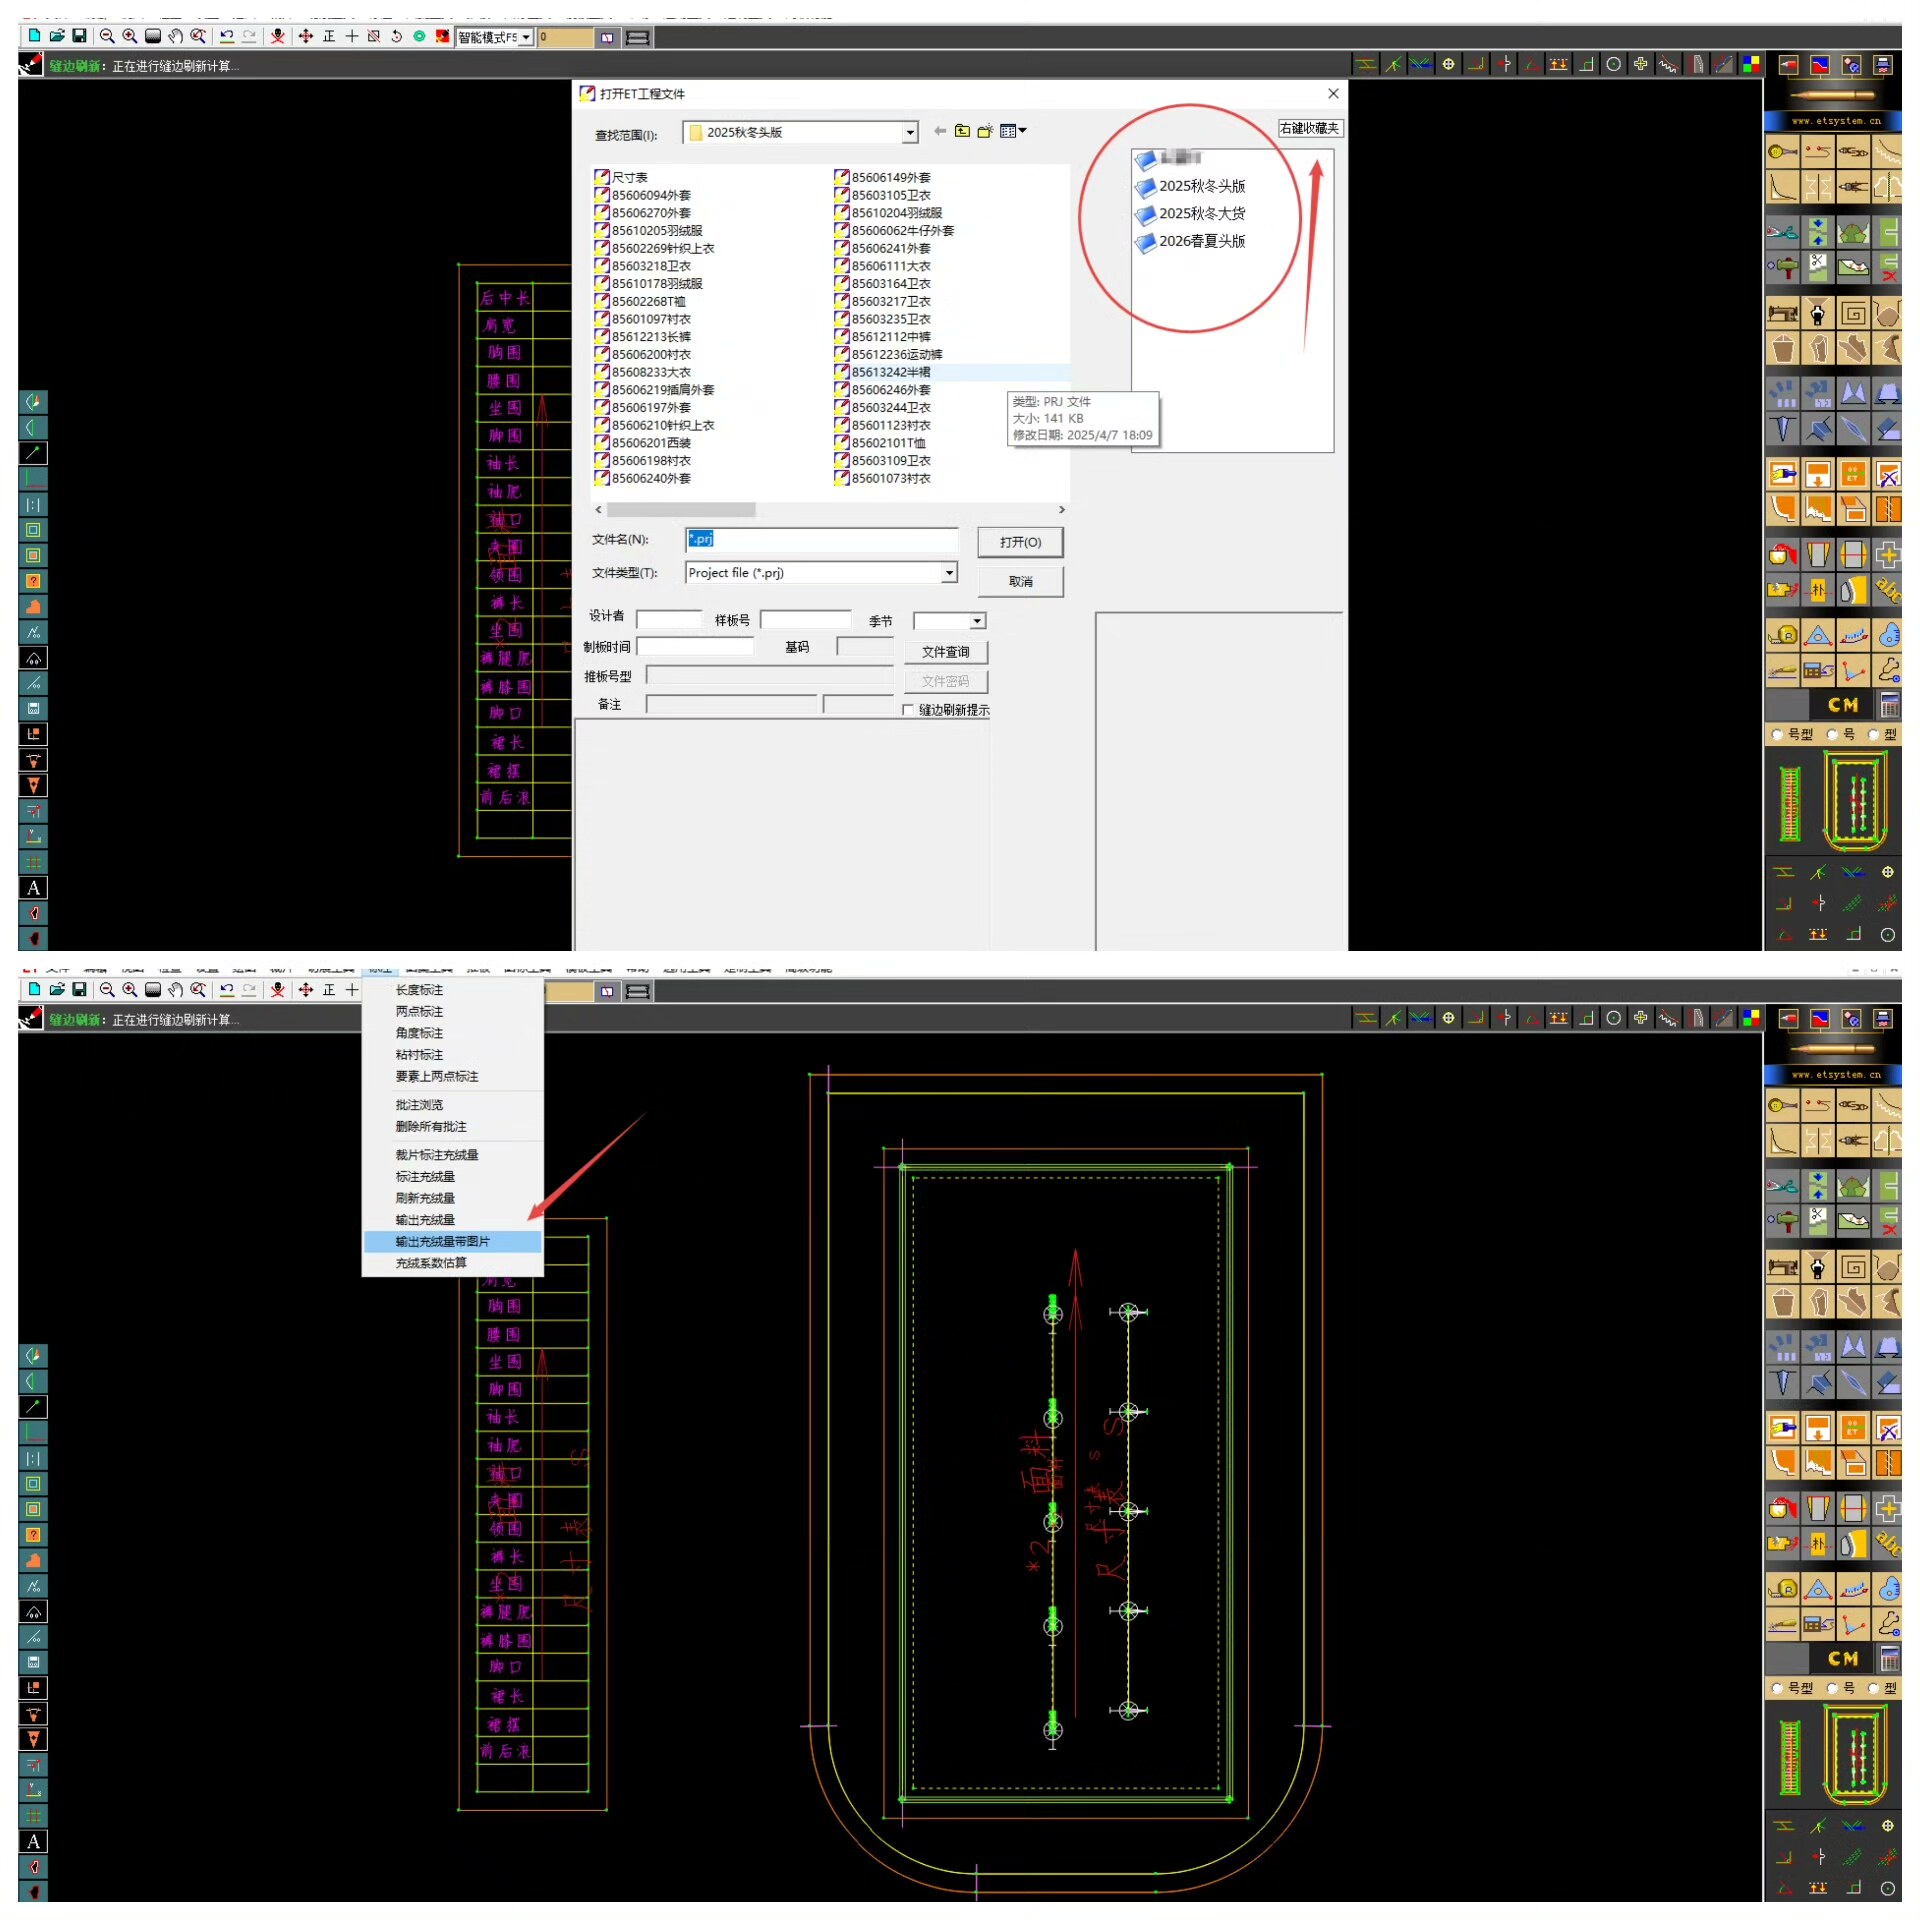Select the 型 radio button in the lower window
Image resolution: width=1920 pixels, height=1920 pixels.
(1873, 1688)
